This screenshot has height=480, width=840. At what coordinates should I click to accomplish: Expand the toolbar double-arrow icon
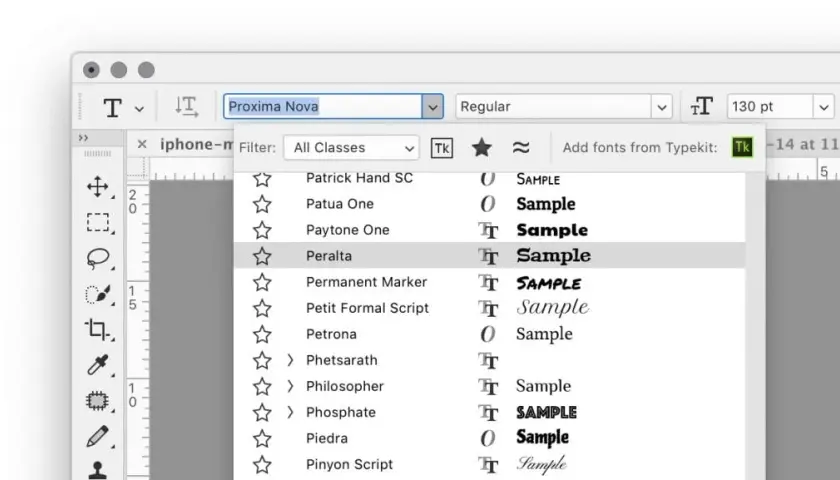pos(83,138)
